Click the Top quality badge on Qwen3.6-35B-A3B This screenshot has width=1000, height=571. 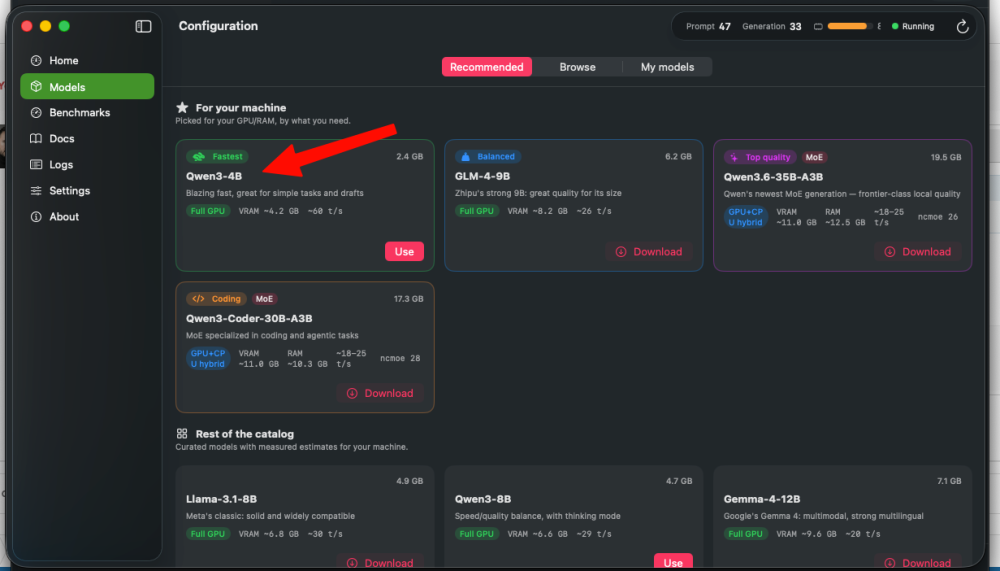(760, 157)
